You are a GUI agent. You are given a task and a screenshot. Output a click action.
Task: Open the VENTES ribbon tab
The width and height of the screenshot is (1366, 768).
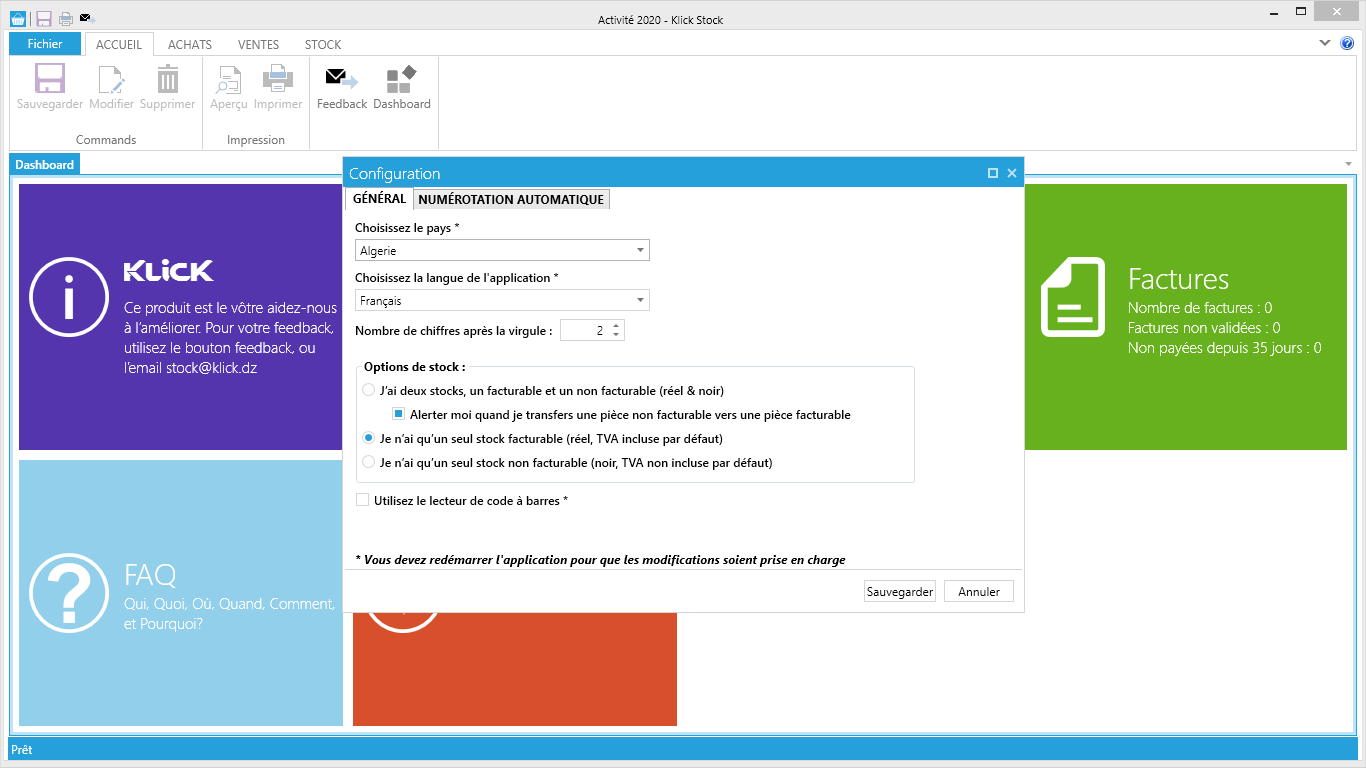click(x=258, y=45)
